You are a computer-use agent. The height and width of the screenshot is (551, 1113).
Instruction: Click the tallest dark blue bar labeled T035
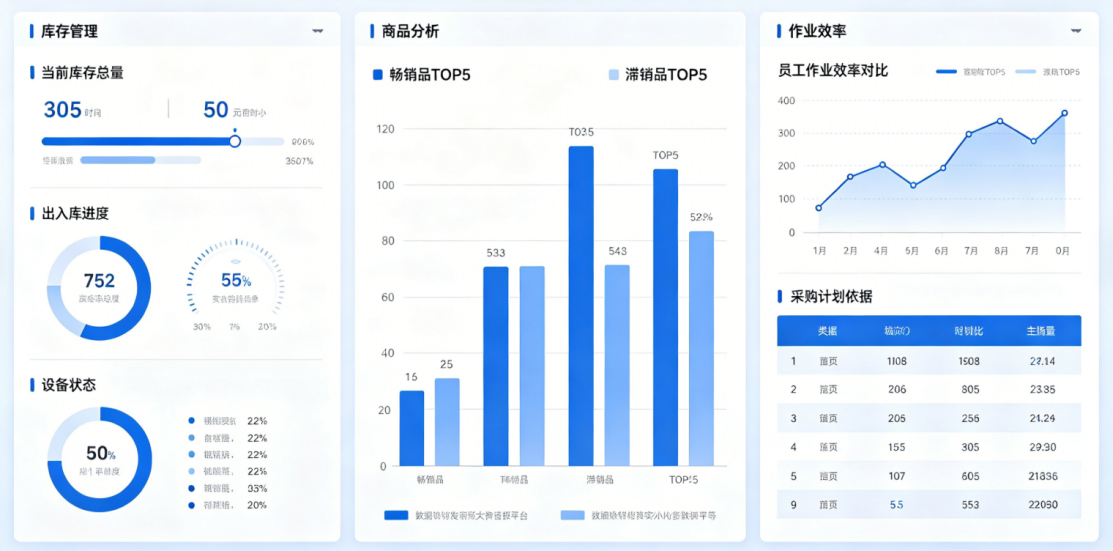coord(581,305)
